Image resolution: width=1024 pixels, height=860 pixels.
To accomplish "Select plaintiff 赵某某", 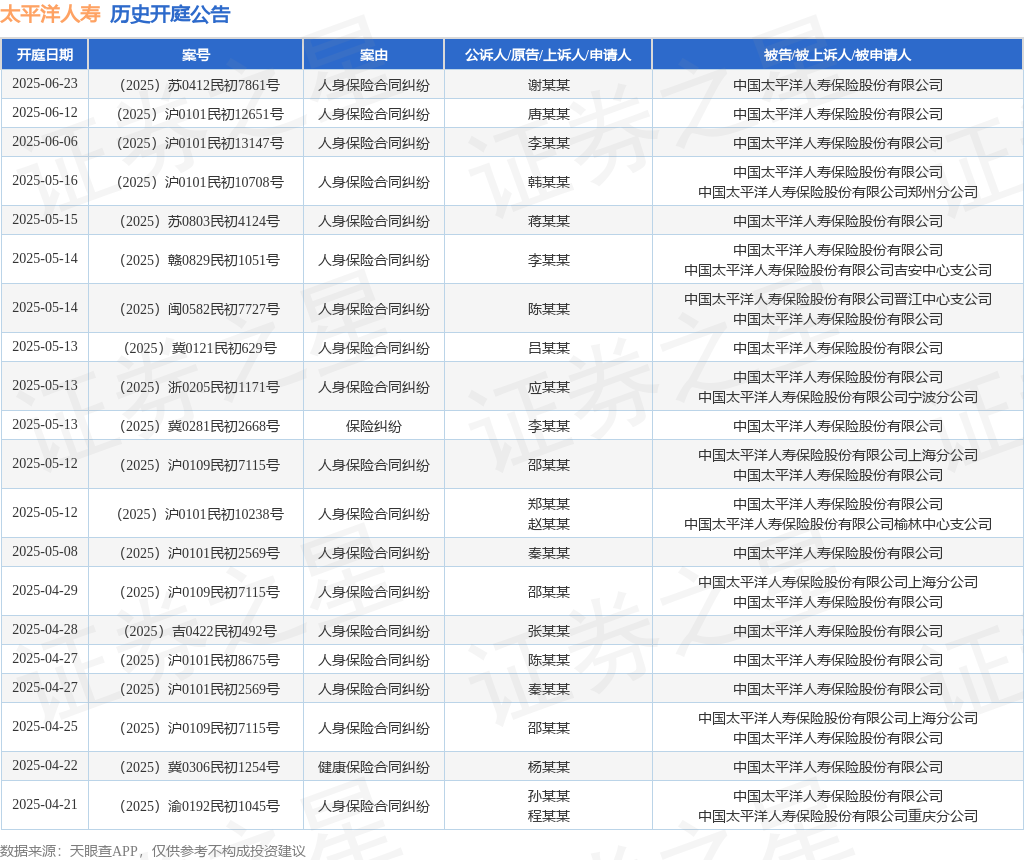I will [x=549, y=524].
